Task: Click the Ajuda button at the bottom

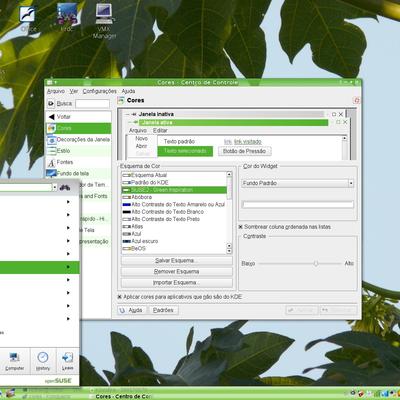Action: tap(131, 310)
